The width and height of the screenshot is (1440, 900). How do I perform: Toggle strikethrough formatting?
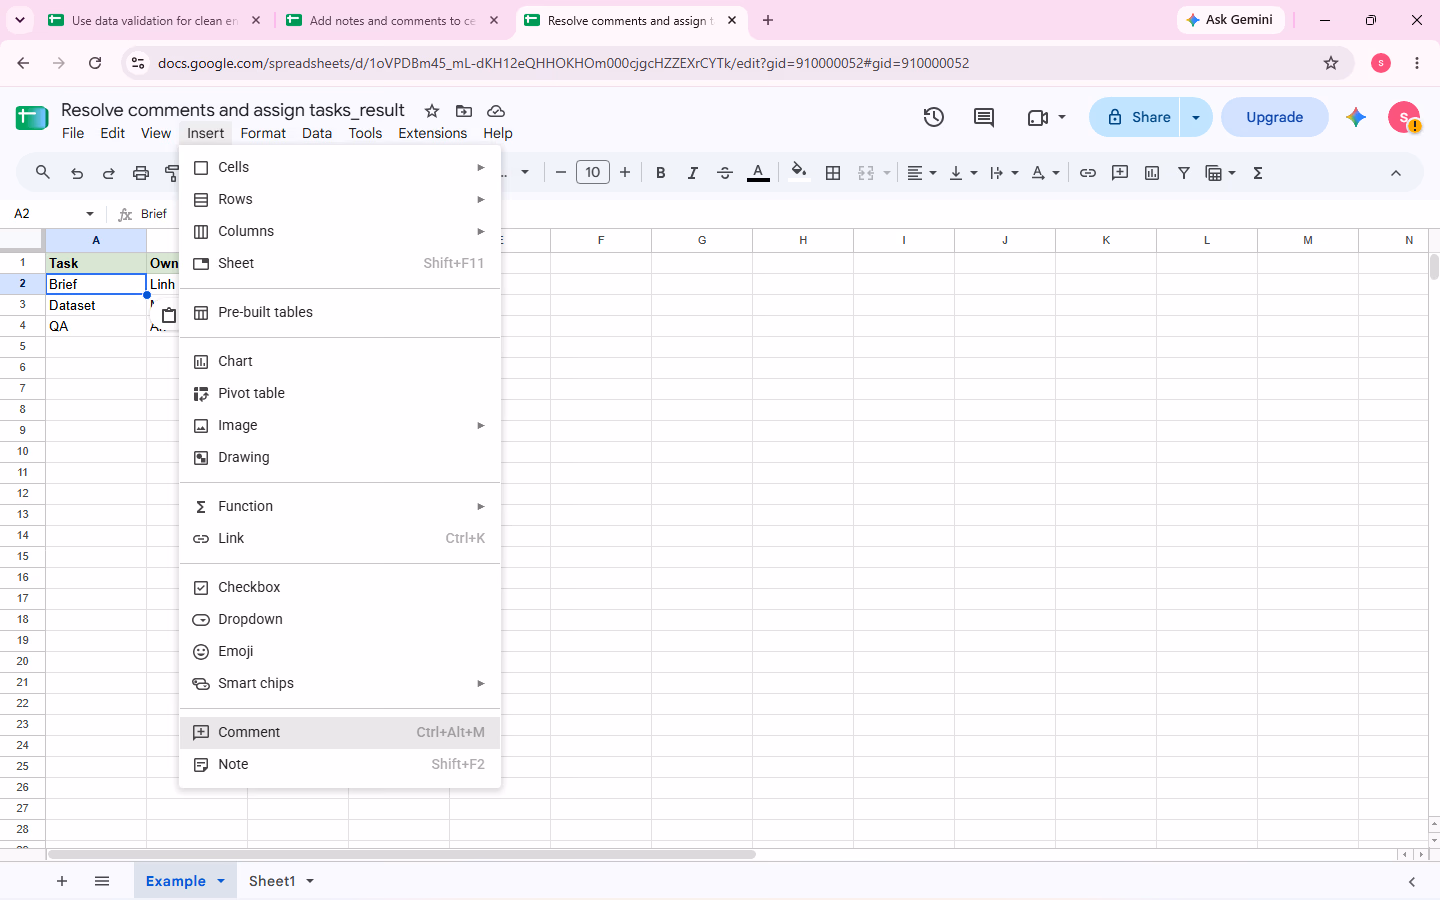tap(725, 173)
